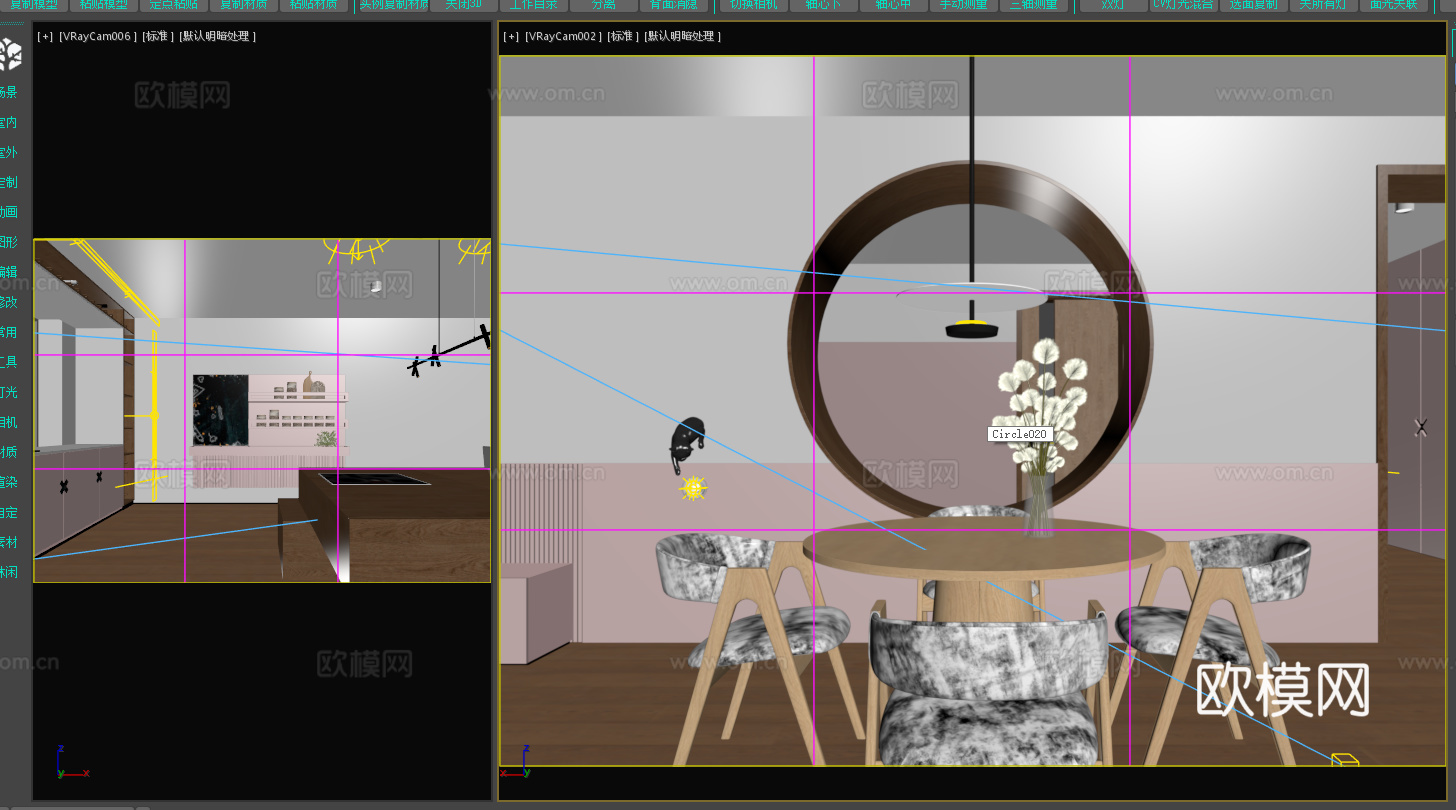Click the 工作目录 working directory button
This screenshot has width=1456, height=810.
[x=535, y=5]
